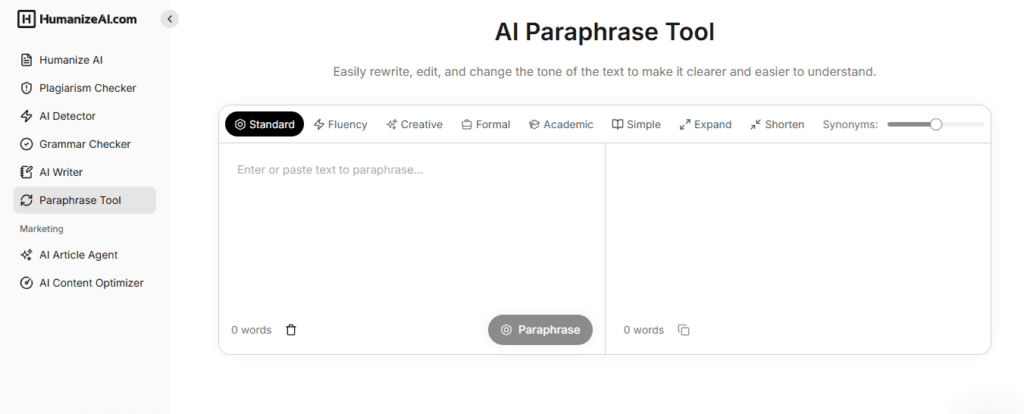Click the HumanizeAI.com logo
This screenshot has width=1024, height=414.
pos(77,19)
